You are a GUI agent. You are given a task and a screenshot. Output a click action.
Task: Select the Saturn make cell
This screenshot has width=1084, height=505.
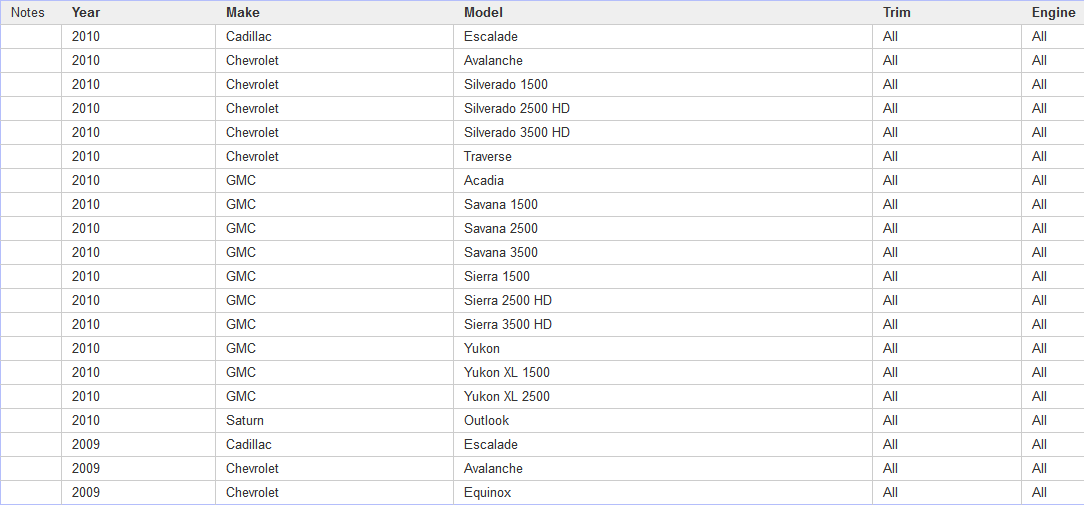coord(335,421)
